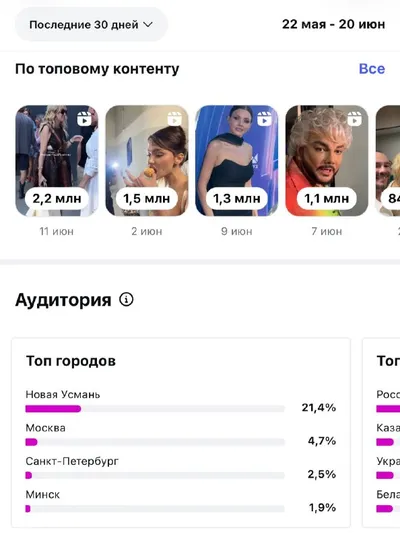Click the 22 мая - 20 июн date range
Viewport: 400px width, 539px height.
click(333, 24)
